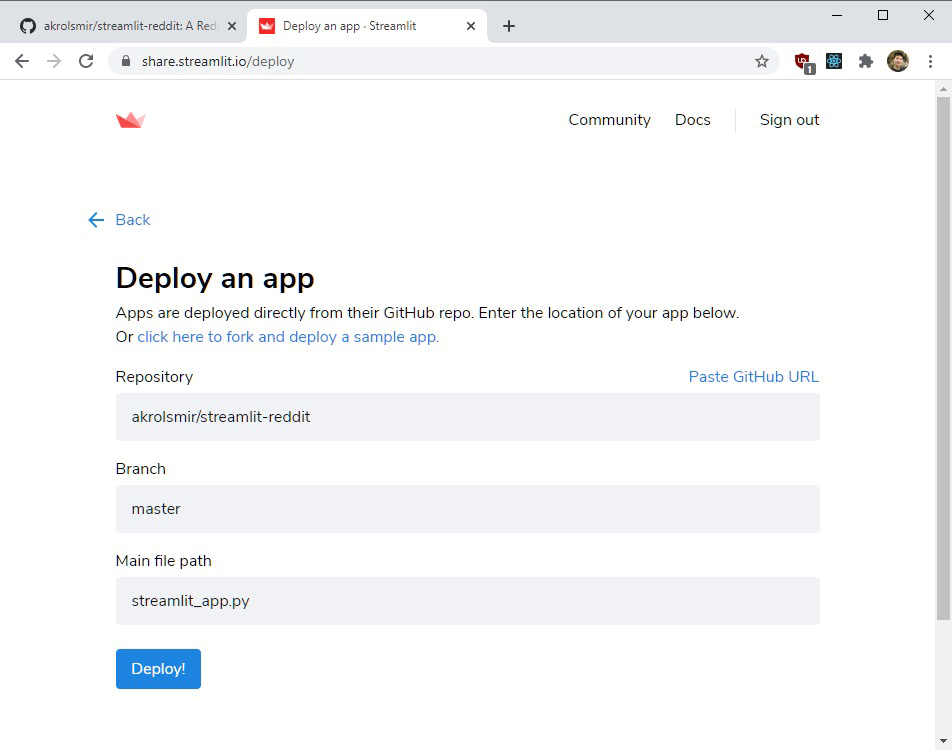The height and width of the screenshot is (750, 952).
Task: Focus the Branch input field
Action: coord(468,509)
